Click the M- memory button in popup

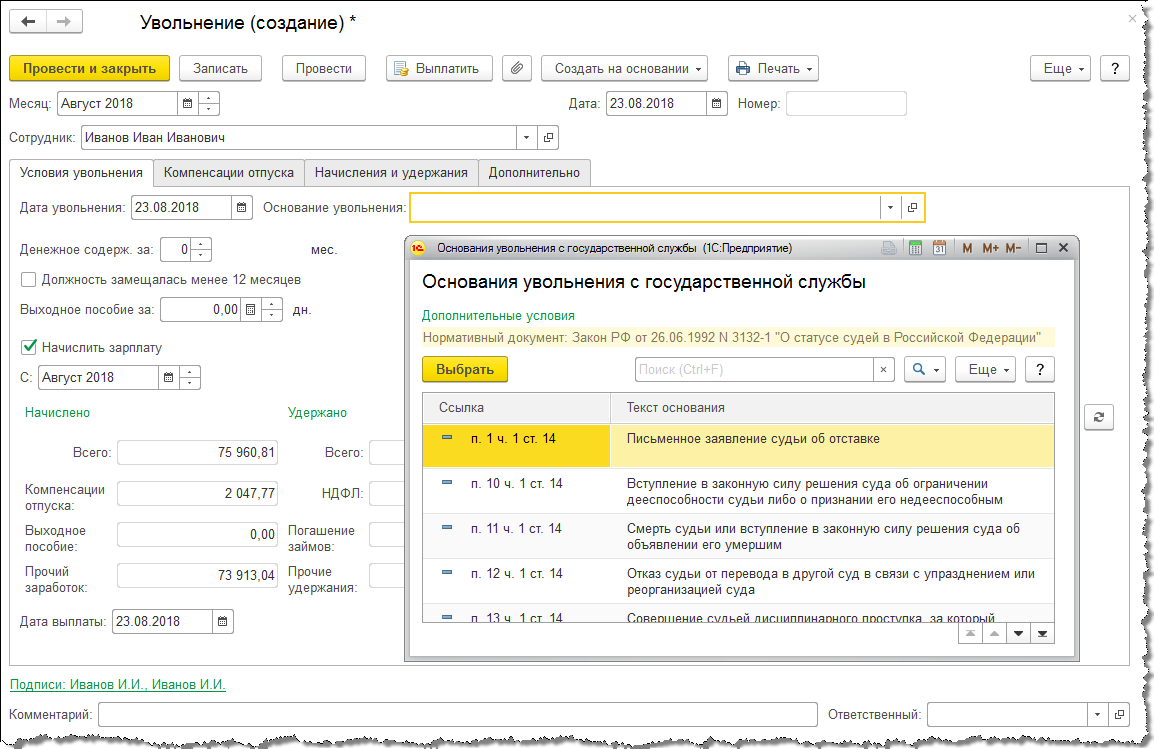coord(1013,248)
